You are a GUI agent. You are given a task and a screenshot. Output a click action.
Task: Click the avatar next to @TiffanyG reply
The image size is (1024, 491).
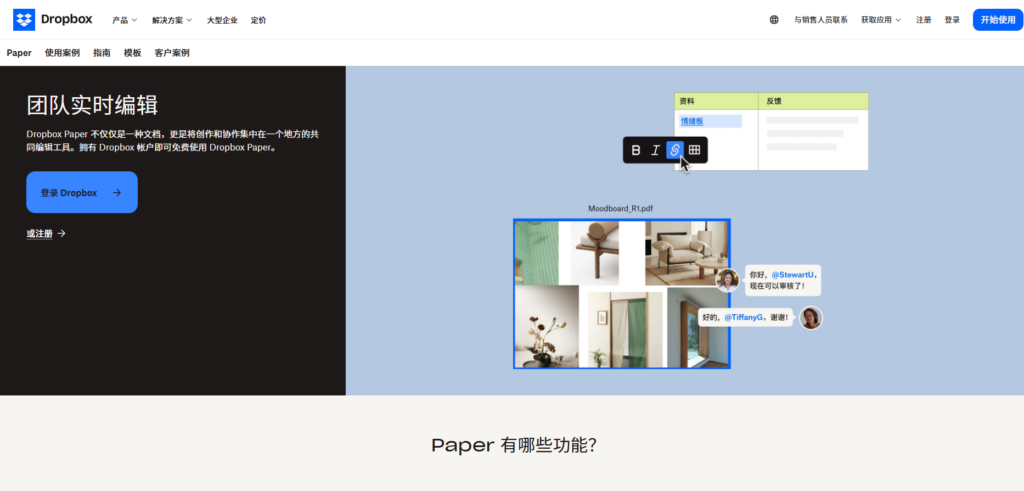811,318
